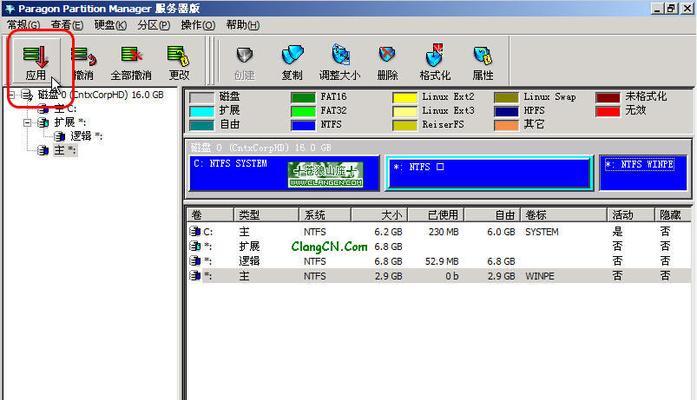Collapse the 磁盘 0 tree node
This screenshot has width=697, height=400.
coord(12,95)
